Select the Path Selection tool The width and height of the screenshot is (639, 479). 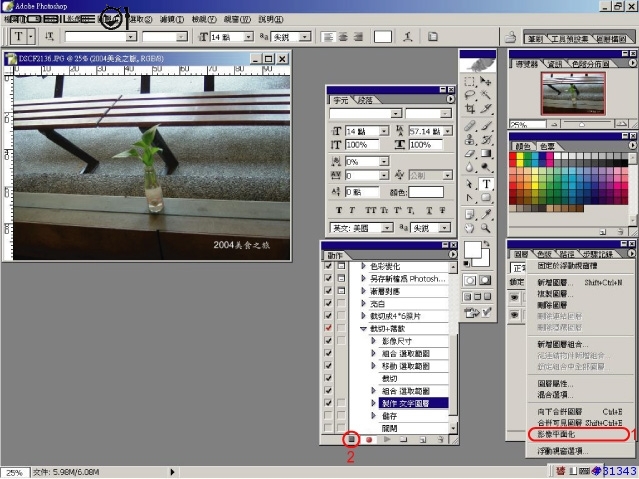[470, 184]
